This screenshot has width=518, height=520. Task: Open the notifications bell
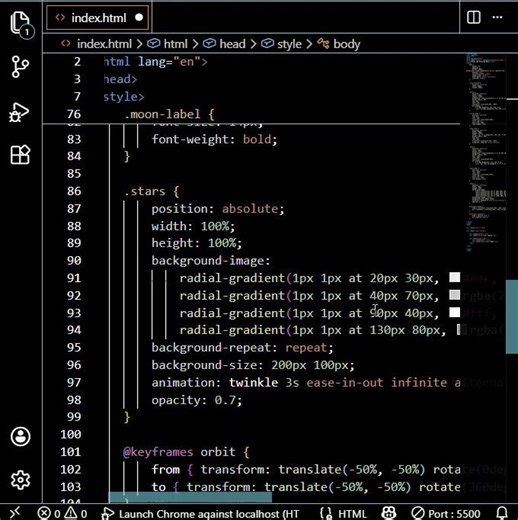point(502,513)
